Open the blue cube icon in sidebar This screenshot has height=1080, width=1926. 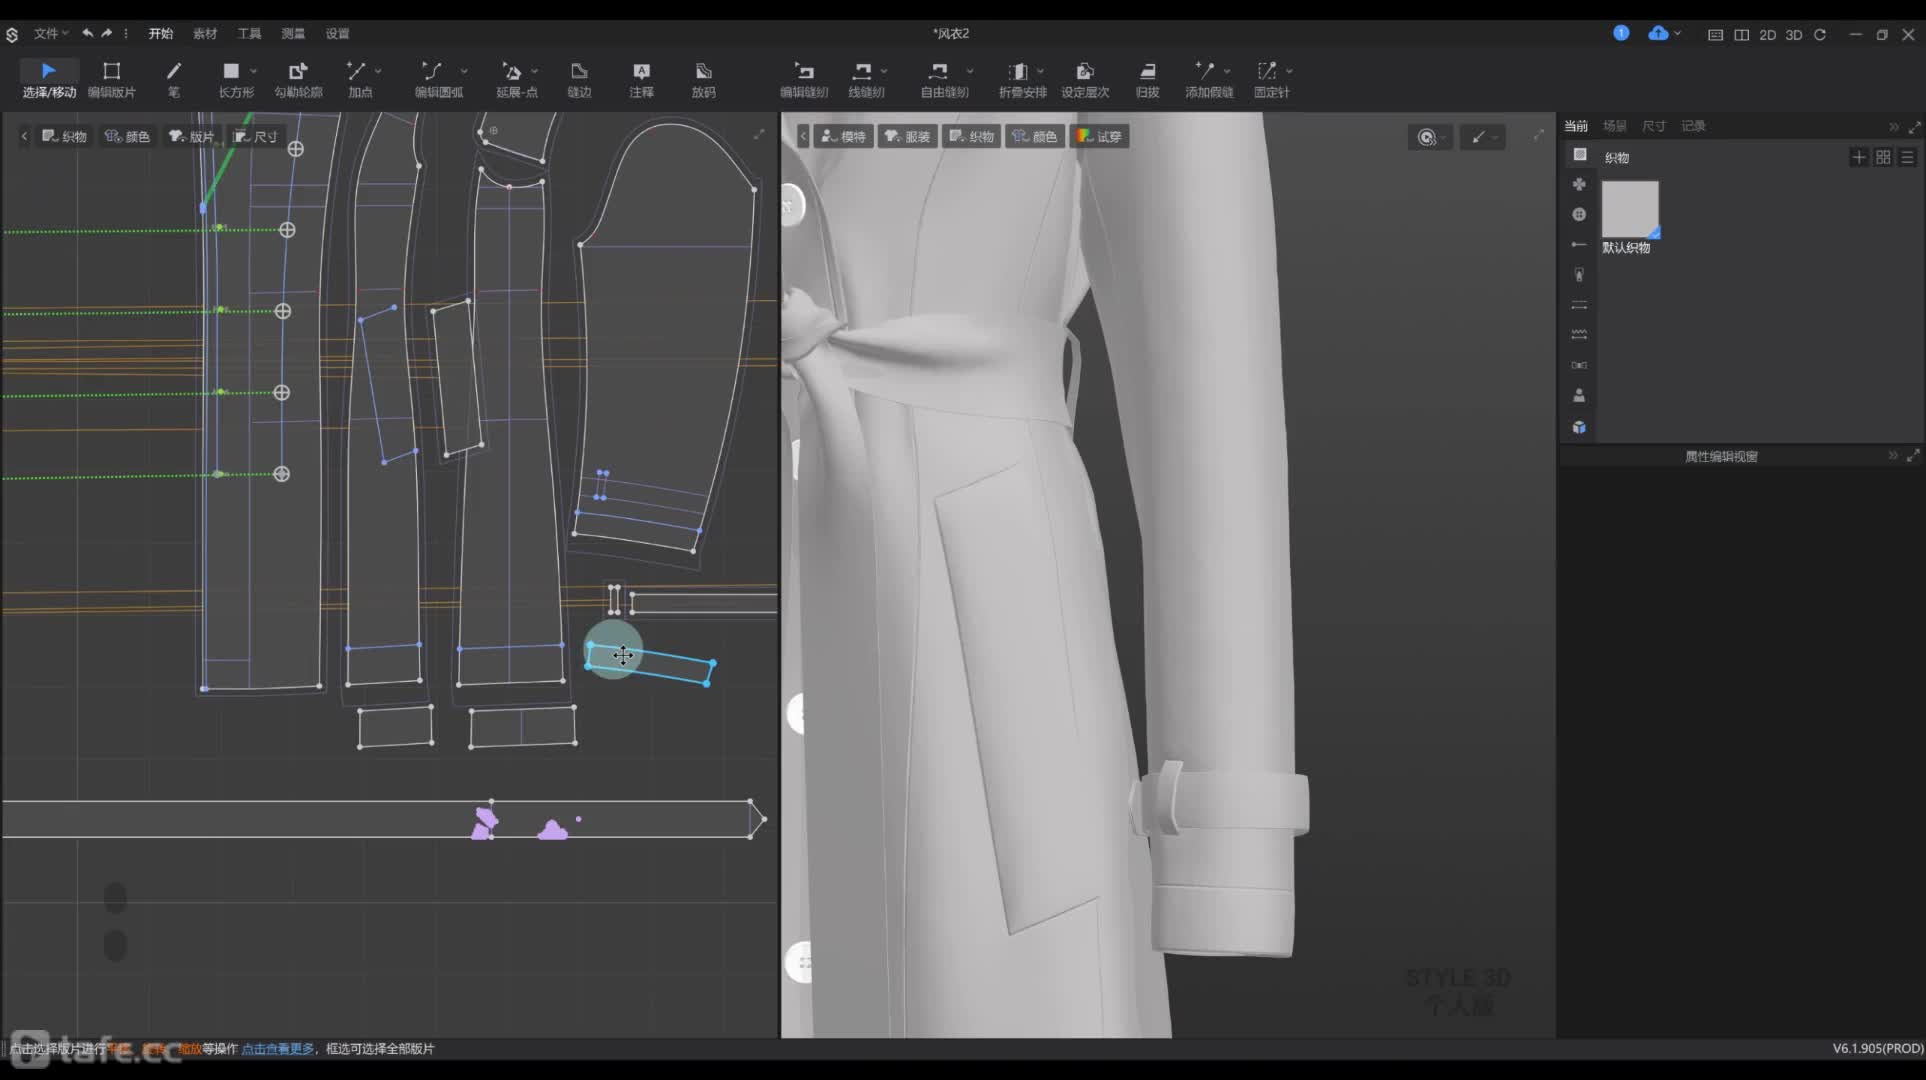(x=1579, y=427)
